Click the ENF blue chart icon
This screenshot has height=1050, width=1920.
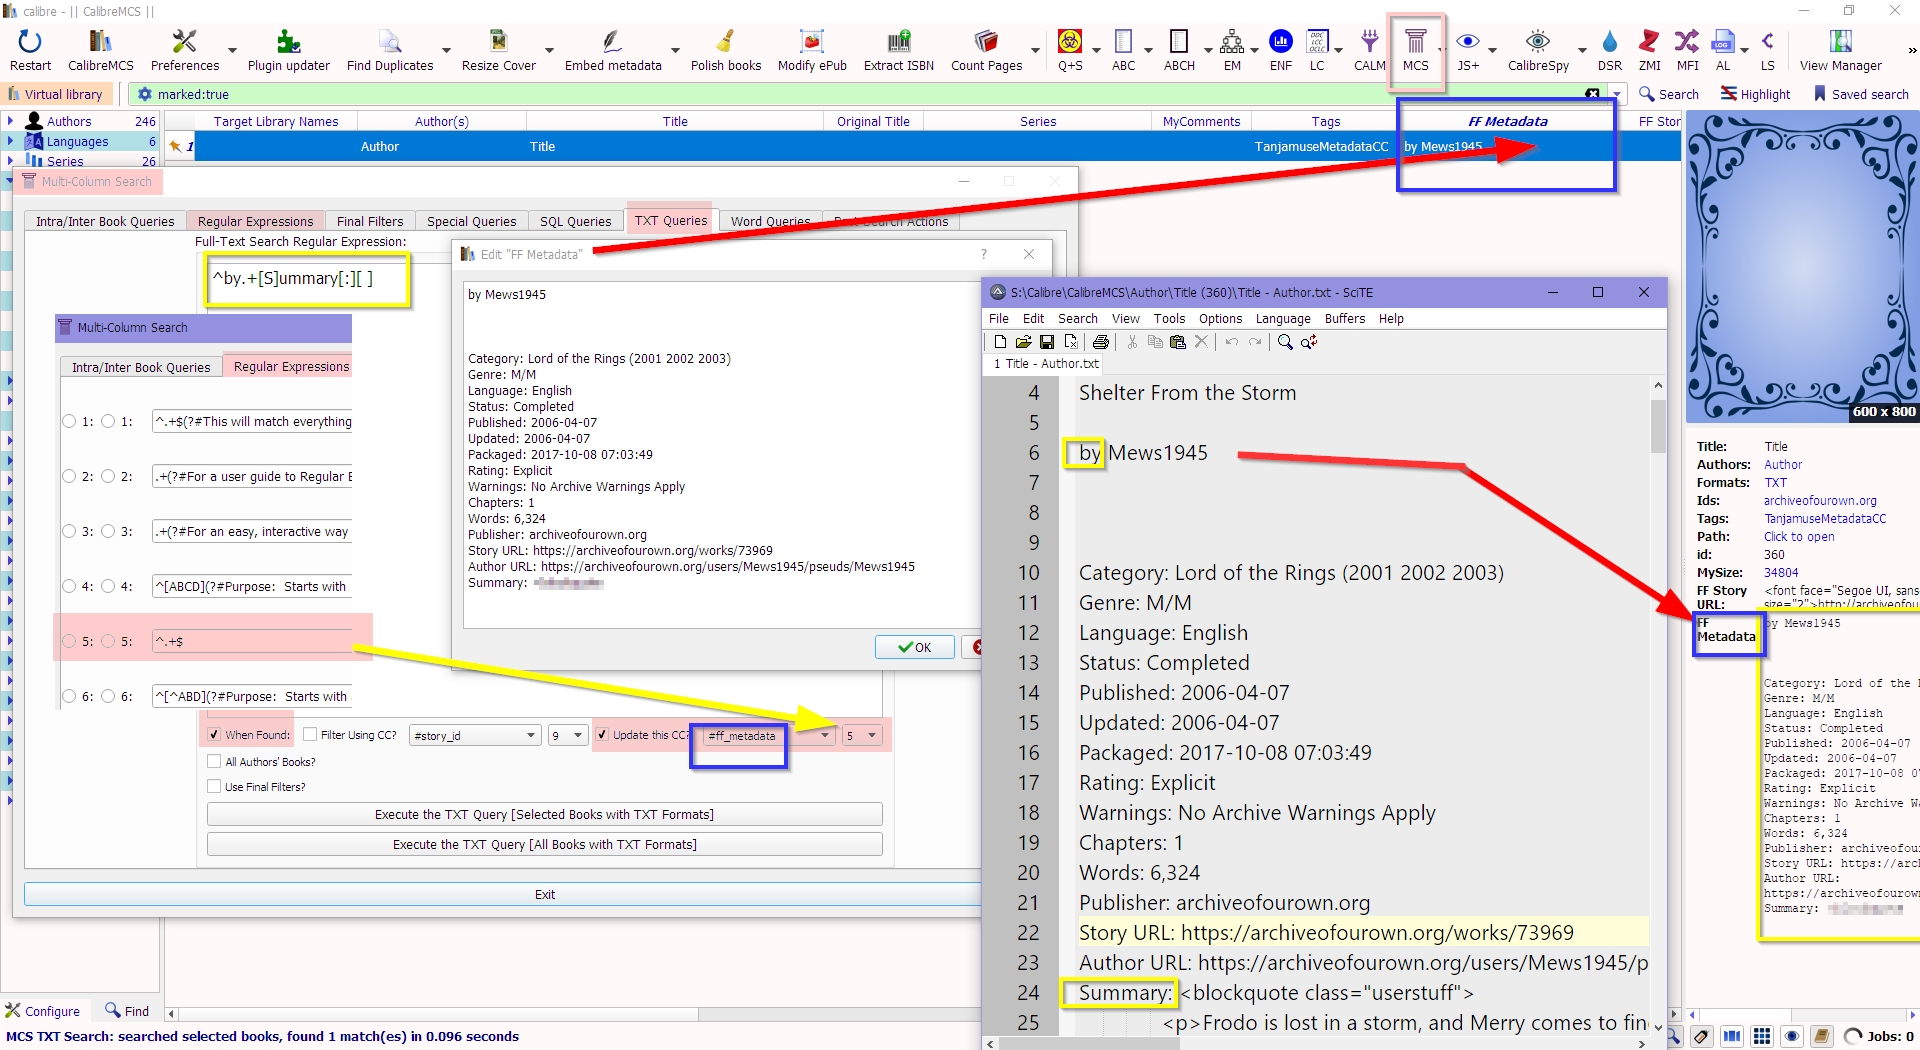coord(1280,42)
